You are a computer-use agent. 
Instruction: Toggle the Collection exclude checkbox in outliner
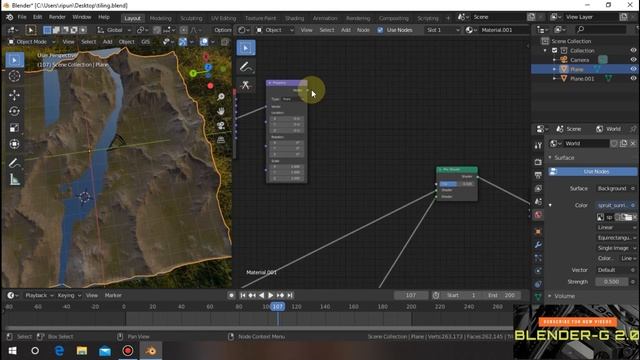click(554, 50)
